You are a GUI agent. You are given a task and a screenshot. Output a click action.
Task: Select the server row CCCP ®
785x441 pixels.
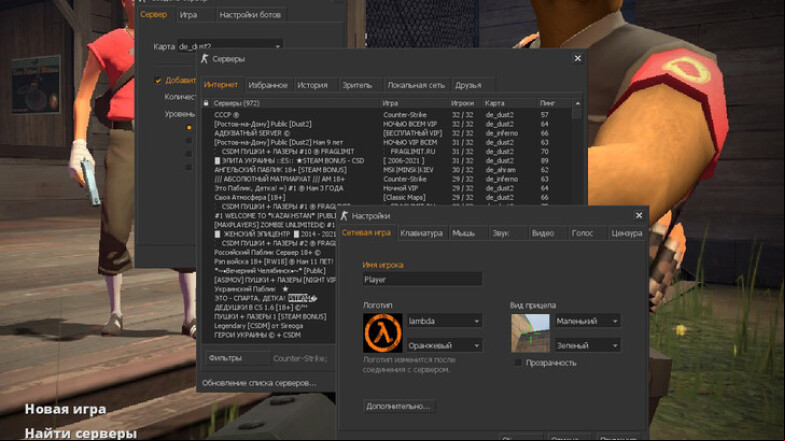(x=385, y=115)
